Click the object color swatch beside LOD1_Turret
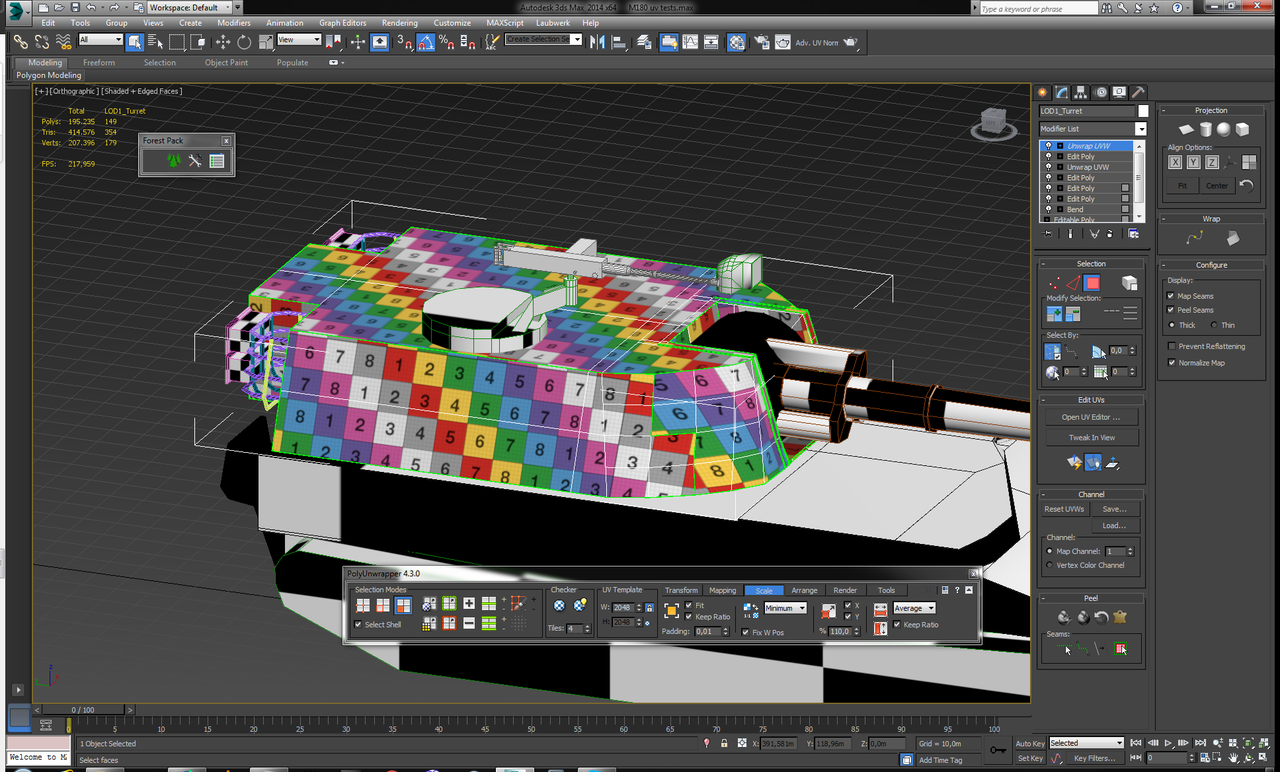Viewport: 1280px width, 772px height. point(1143,111)
